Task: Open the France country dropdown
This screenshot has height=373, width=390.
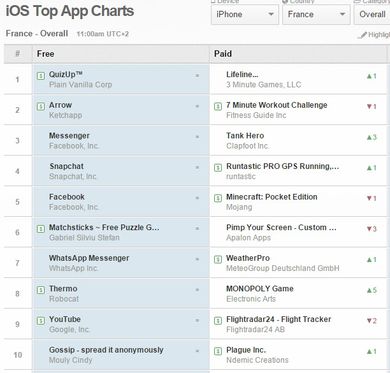Action: [316, 14]
